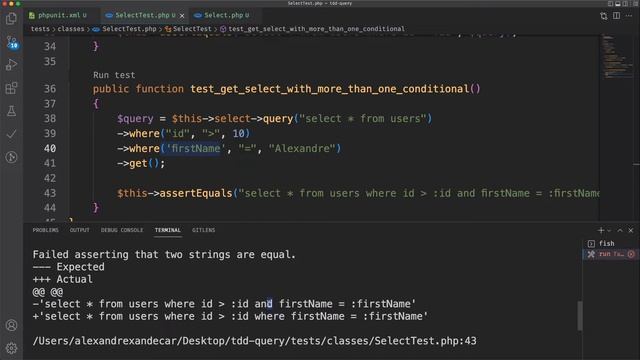The width and height of the screenshot is (640, 360).
Task: Click the expected query line starting with minus
Action: click(224, 304)
